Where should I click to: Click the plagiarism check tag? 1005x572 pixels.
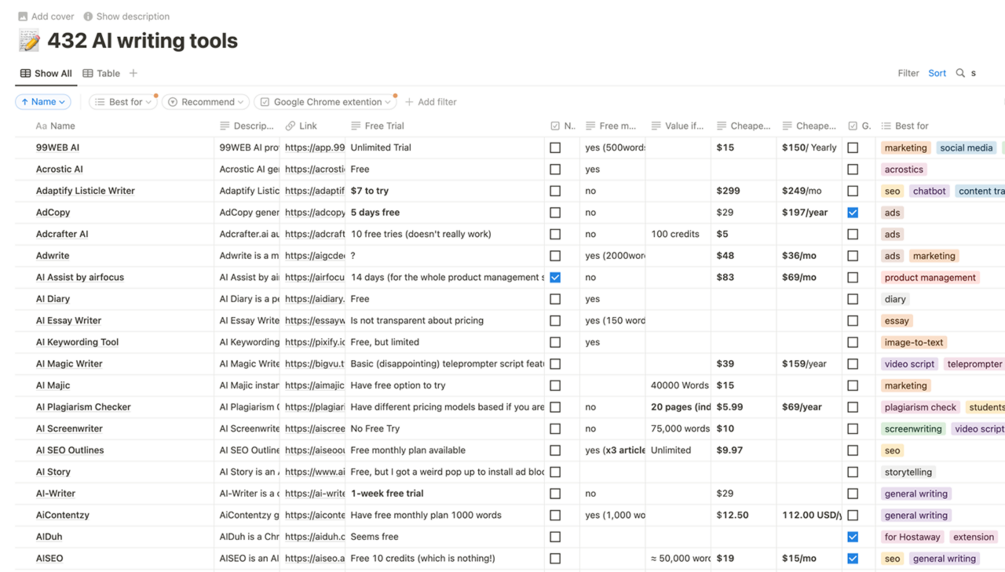click(x=920, y=407)
